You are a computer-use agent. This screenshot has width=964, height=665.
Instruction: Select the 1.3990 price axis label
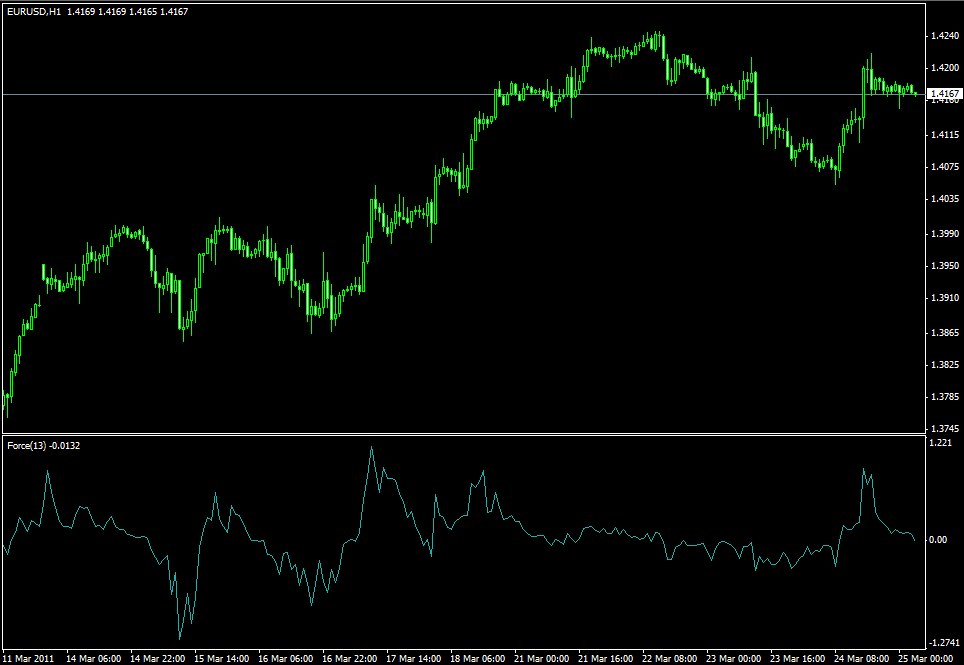point(945,234)
